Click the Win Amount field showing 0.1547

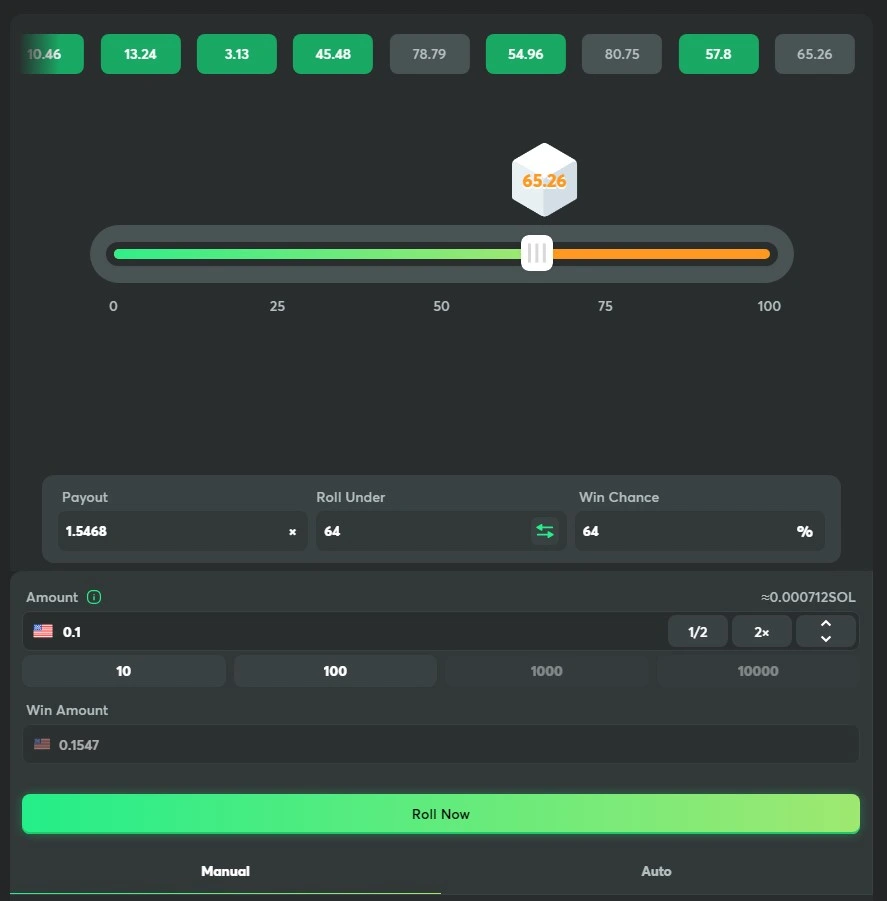click(x=441, y=745)
